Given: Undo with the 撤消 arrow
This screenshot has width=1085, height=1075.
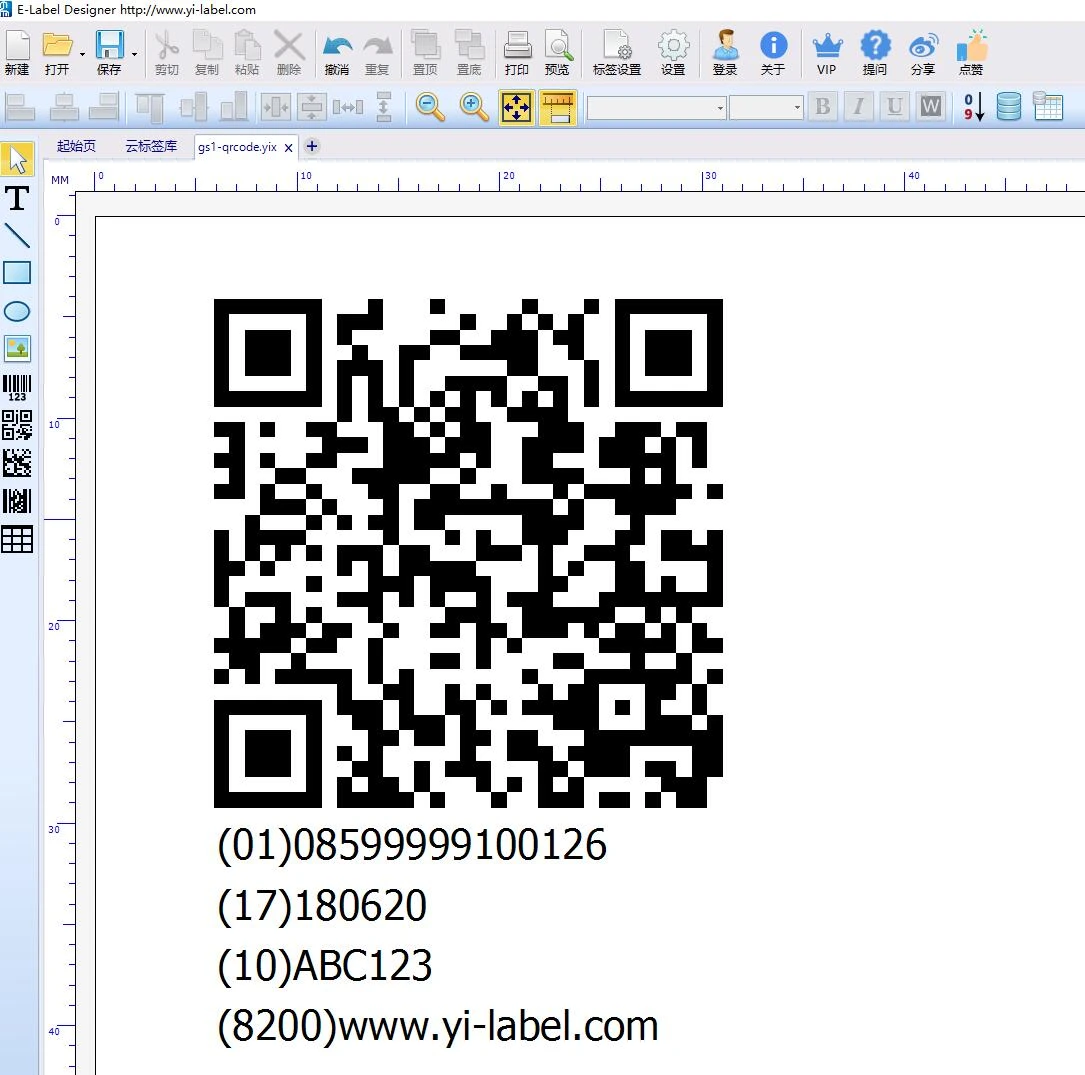Looking at the screenshot, I should (337, 53).
